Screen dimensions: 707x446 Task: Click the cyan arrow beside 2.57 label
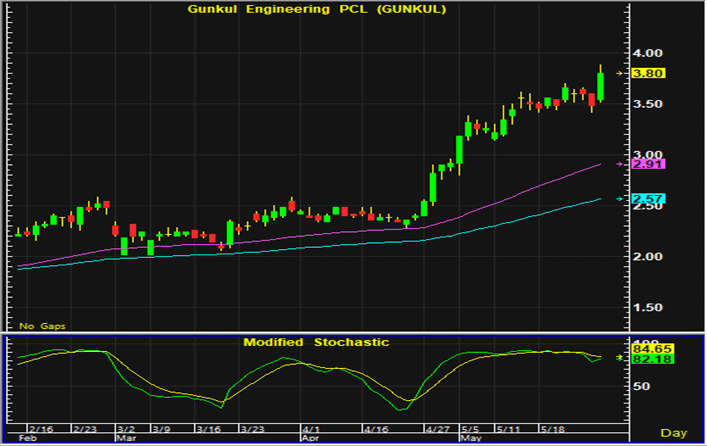point(620,199)
